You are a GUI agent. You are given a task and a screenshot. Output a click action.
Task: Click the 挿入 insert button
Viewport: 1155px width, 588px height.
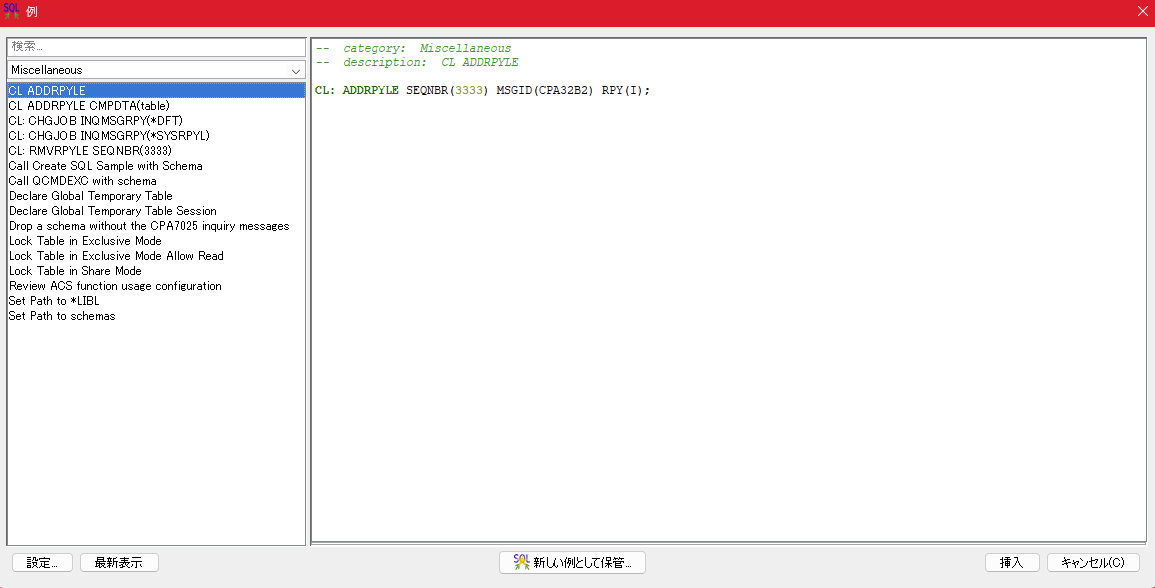[x=1012, y=562]
